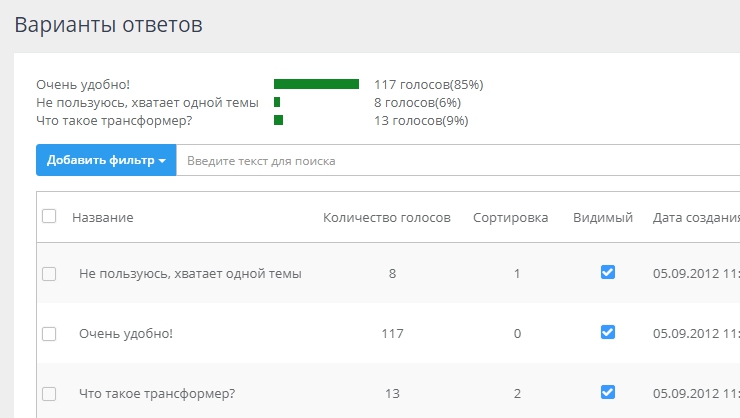Toggle Видимый checkbox for "Что такое трансформер?" row

(607, 392)
